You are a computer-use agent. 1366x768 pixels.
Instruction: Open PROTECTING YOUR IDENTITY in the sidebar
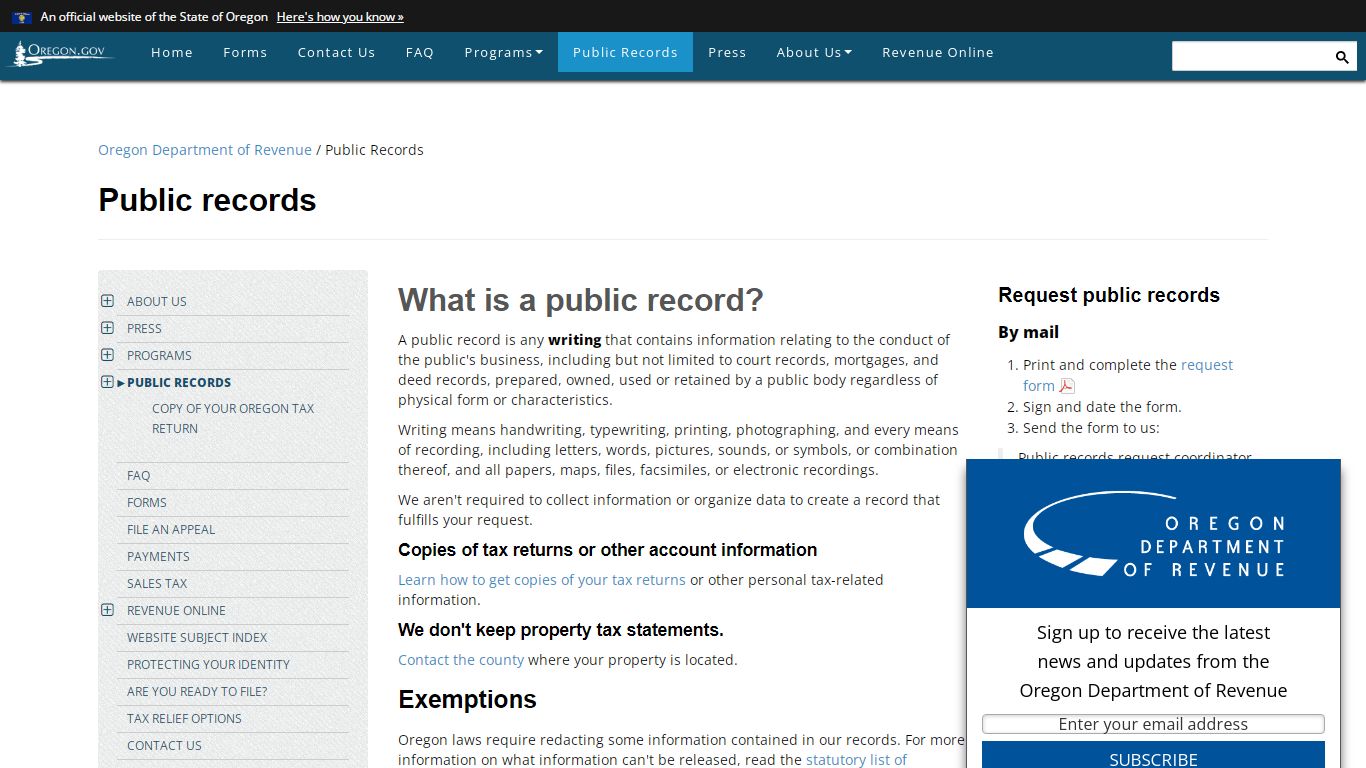(x=208, y=665)
